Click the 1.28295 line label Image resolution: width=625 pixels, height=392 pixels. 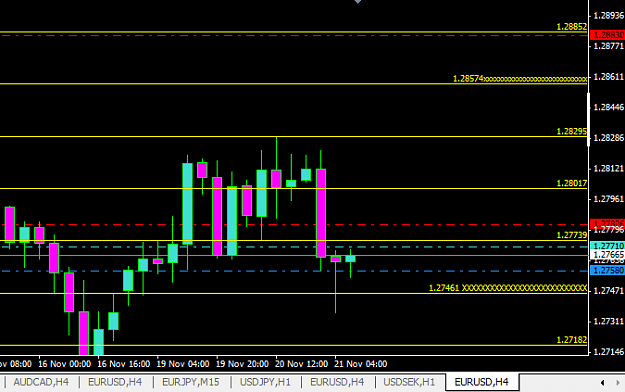coord(572,132)
